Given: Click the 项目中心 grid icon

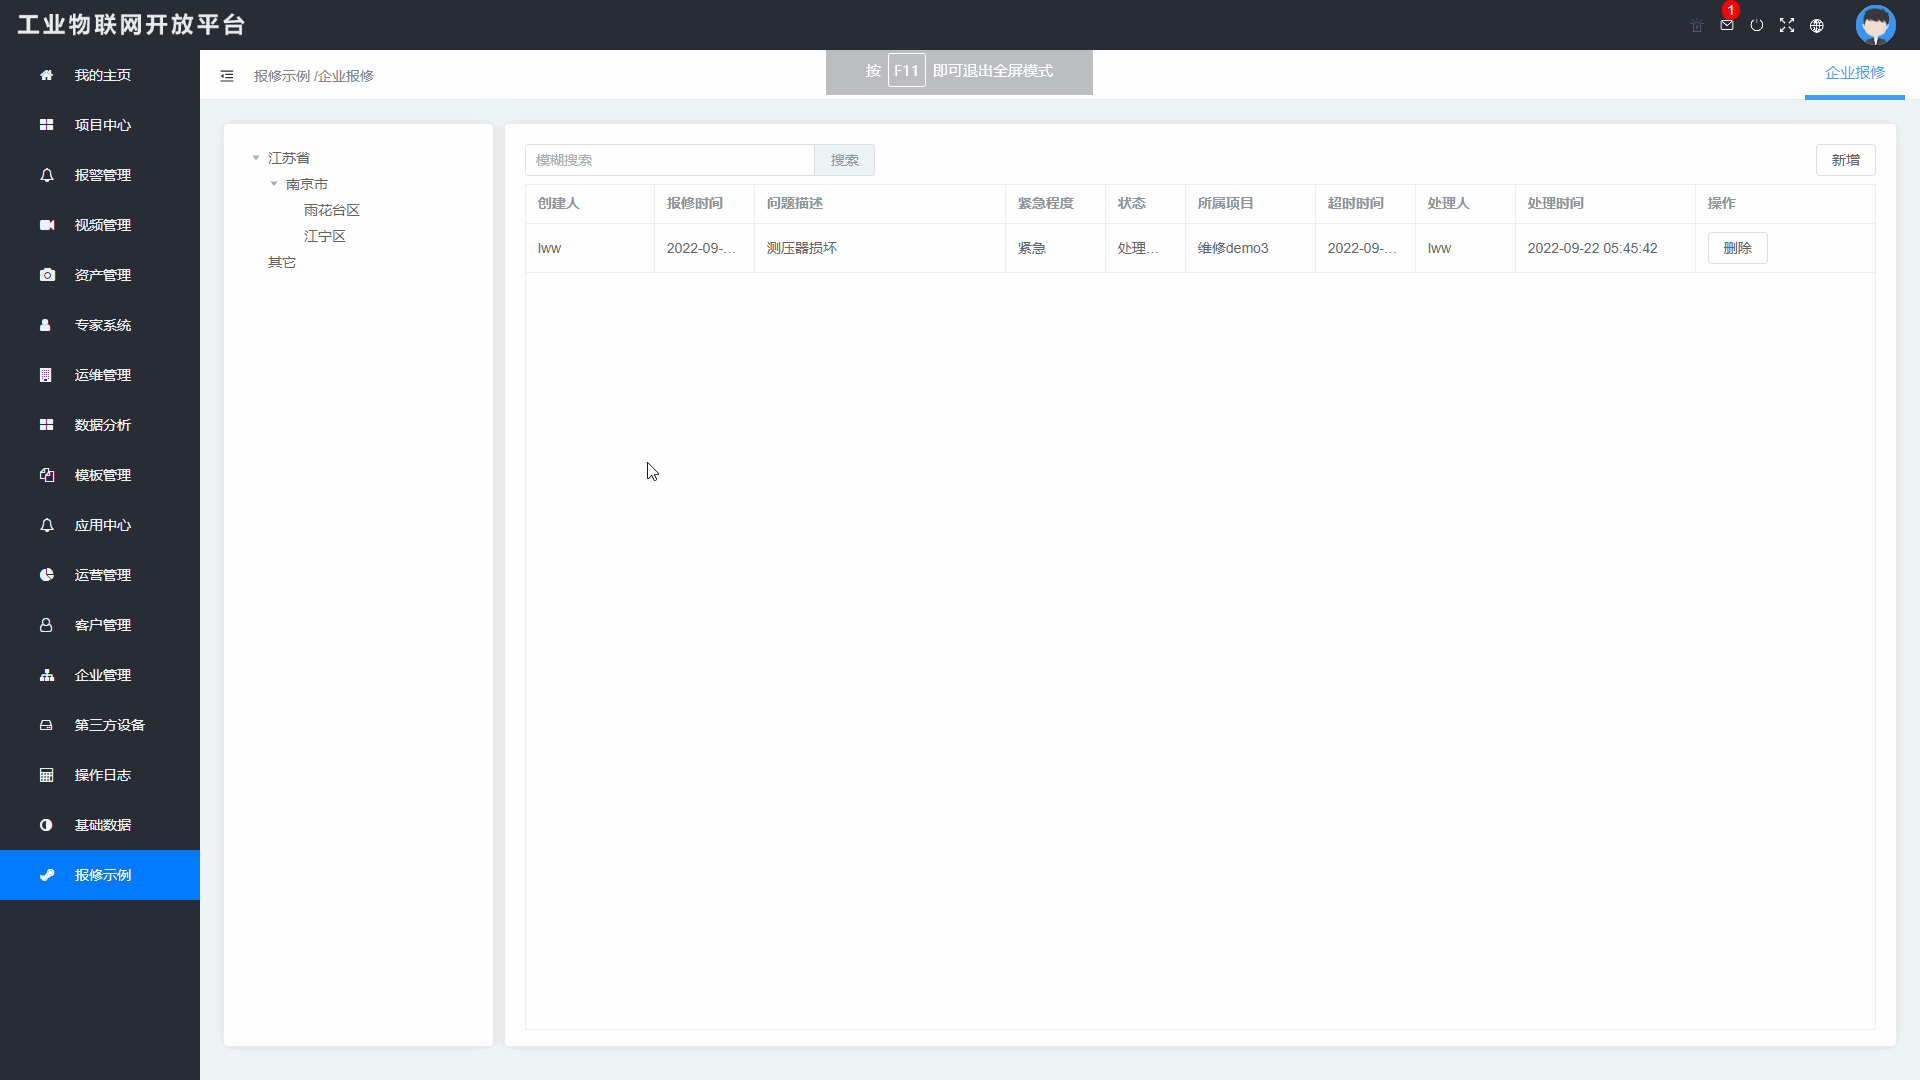Looking at the screenshot, I should [46, 125].
